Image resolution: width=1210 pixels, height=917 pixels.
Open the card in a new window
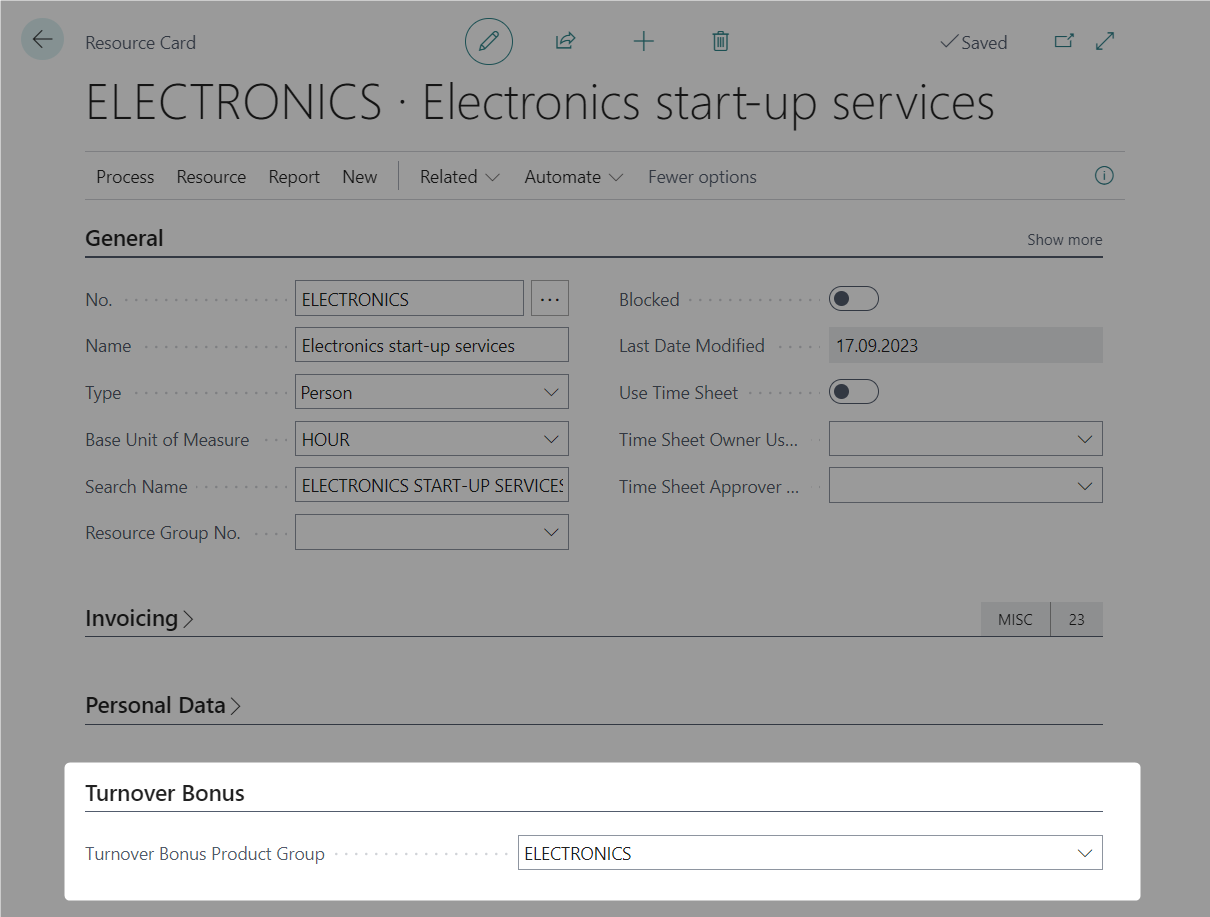click(x=1064, y=42)
